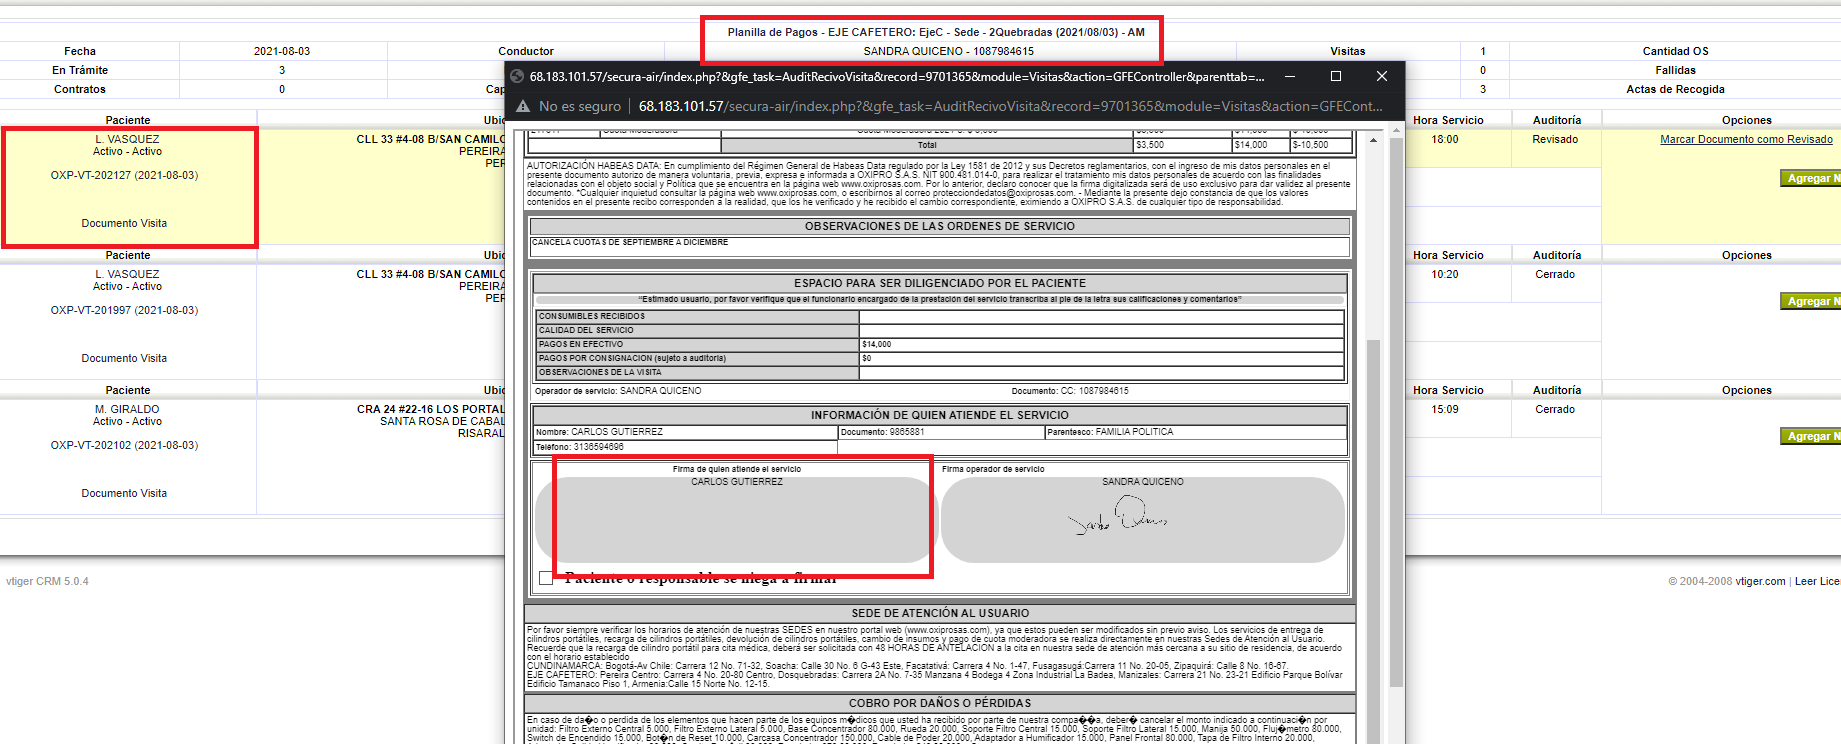Select order OXP-VT-202127 (2021-08-03)

tap(124, 175)
